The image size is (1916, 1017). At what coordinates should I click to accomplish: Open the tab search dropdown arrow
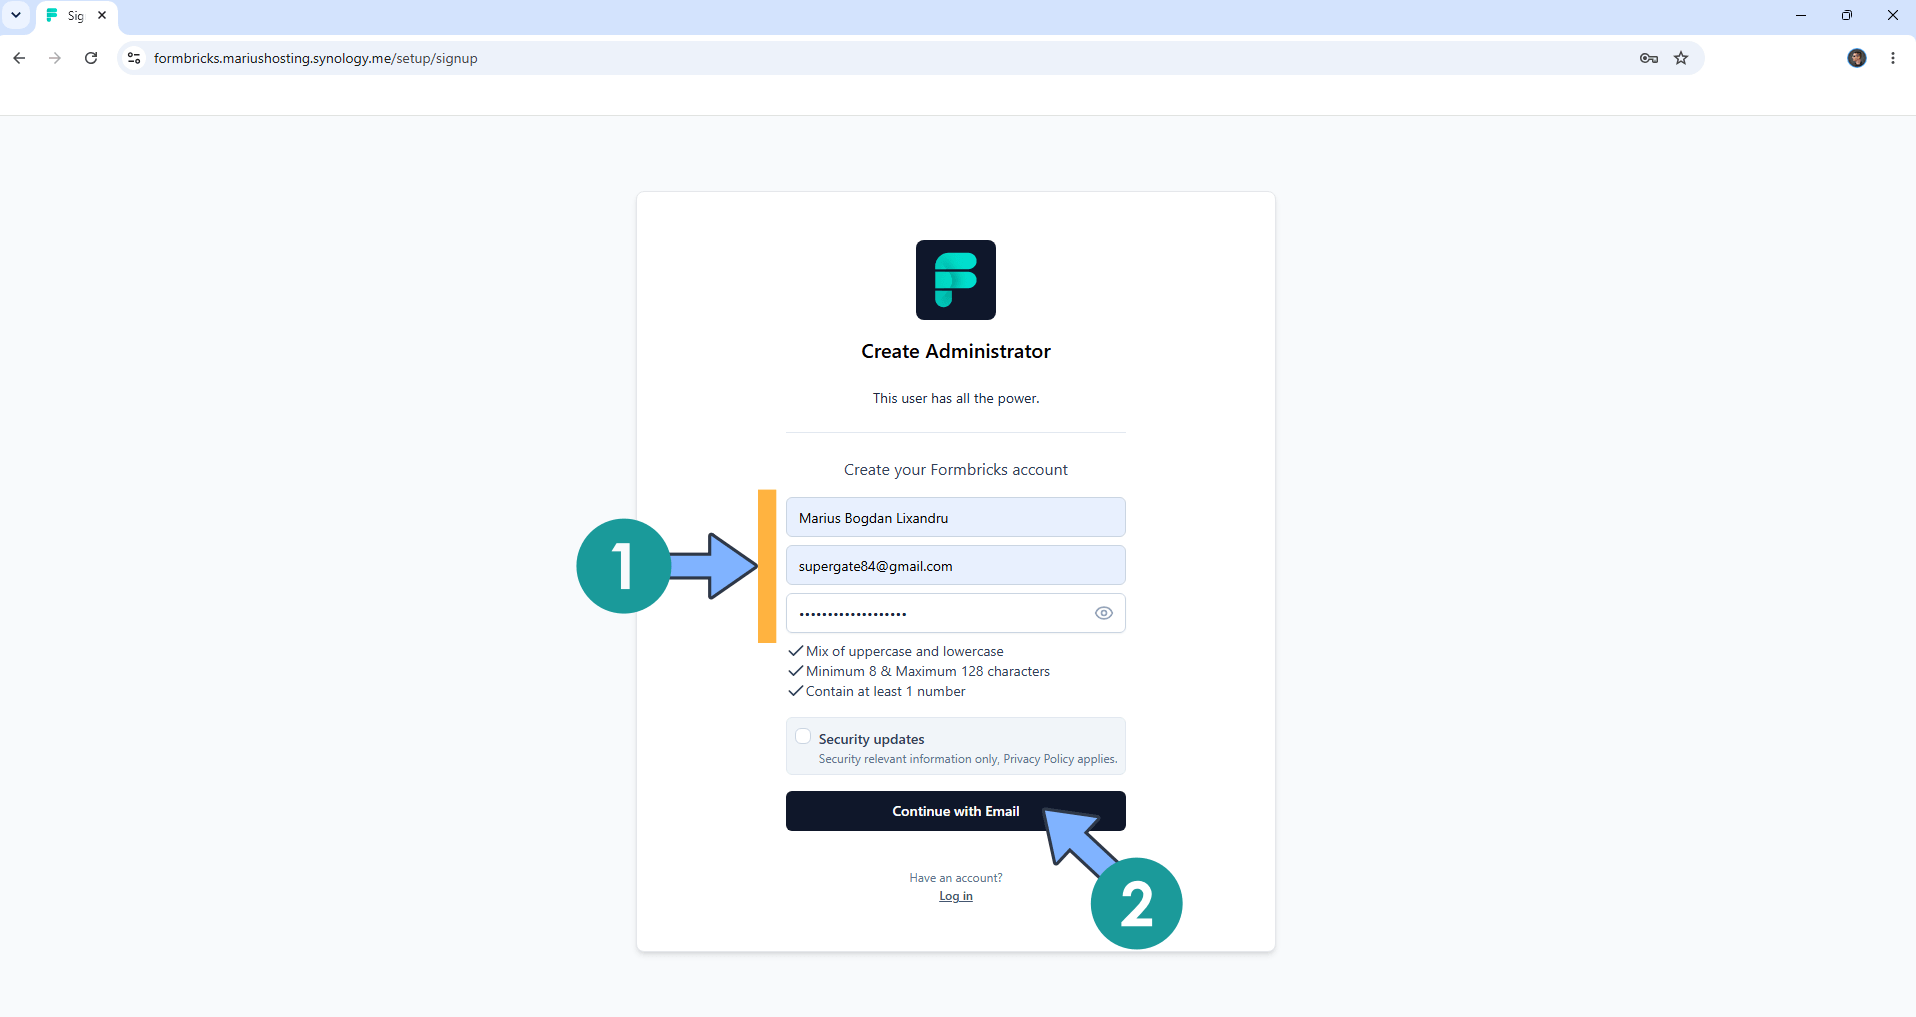(16, 15)
